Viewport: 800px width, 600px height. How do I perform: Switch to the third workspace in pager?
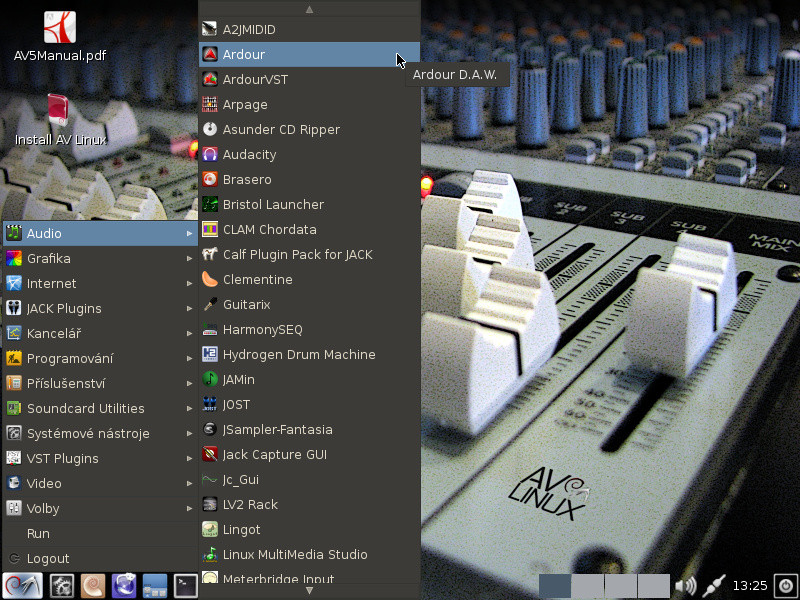click(621, 585)
